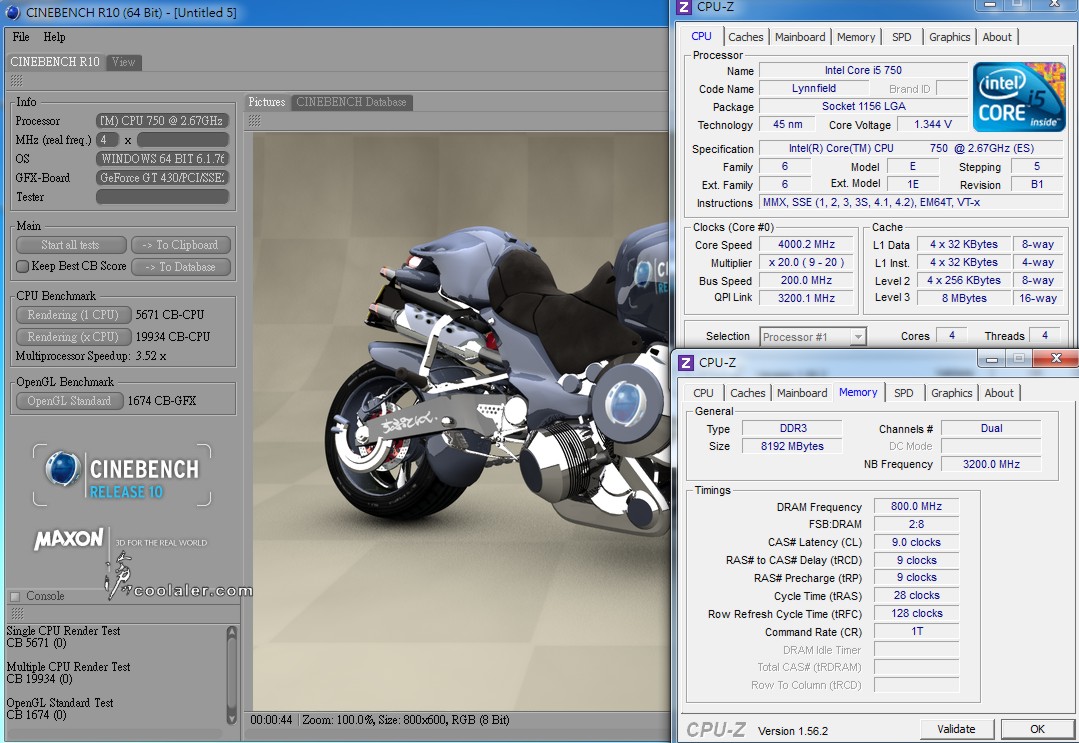
Task: Click the OK button in CPU-Z
Action: (x=1037, y=729)
